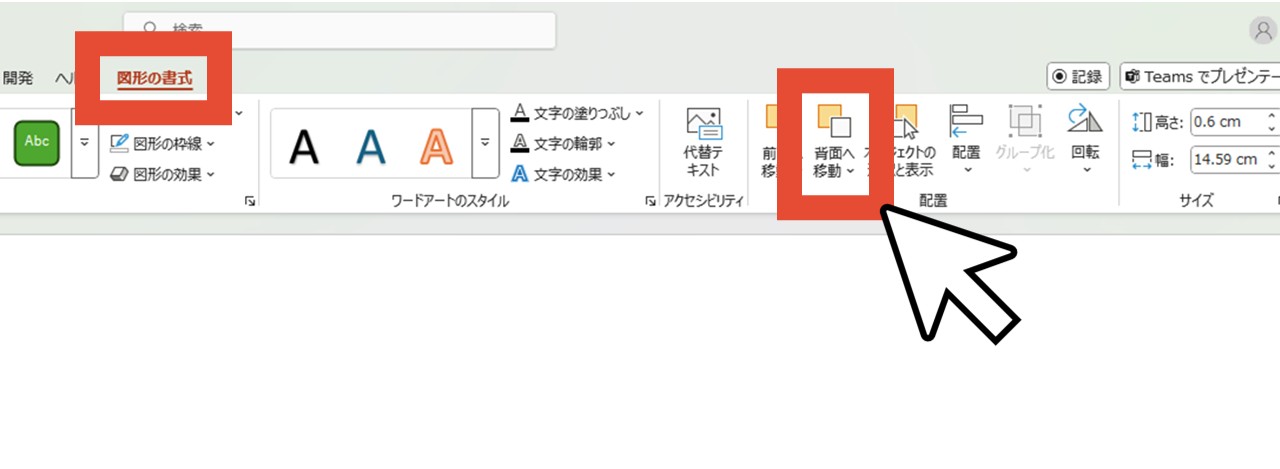
Task: Open the 配置 align menu
Action: [966, 140]
